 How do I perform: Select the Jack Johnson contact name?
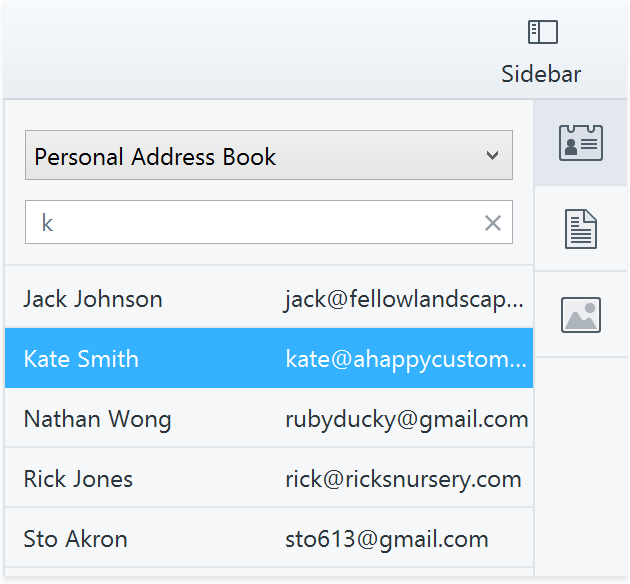93,299
